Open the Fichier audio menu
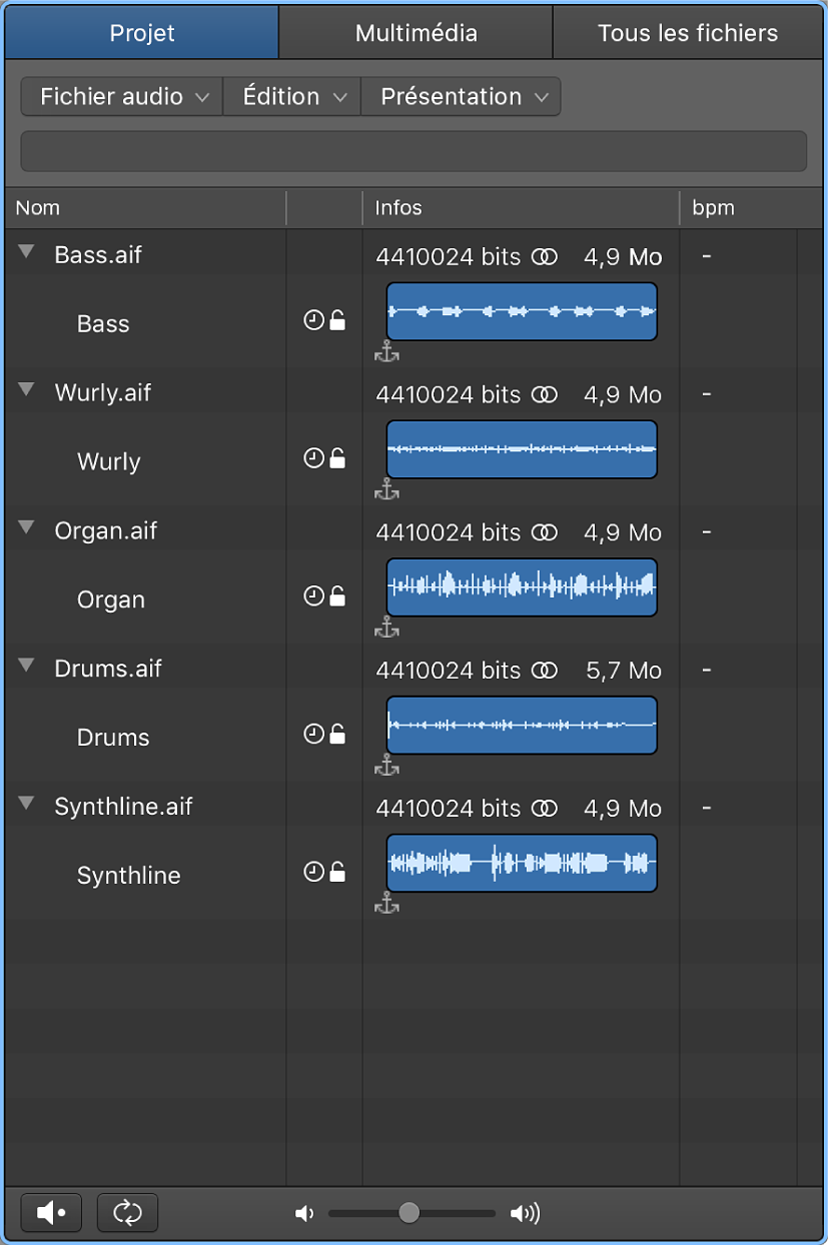Screen dimensions: 830x1245 pyautogui.click(x=120, y=96)
